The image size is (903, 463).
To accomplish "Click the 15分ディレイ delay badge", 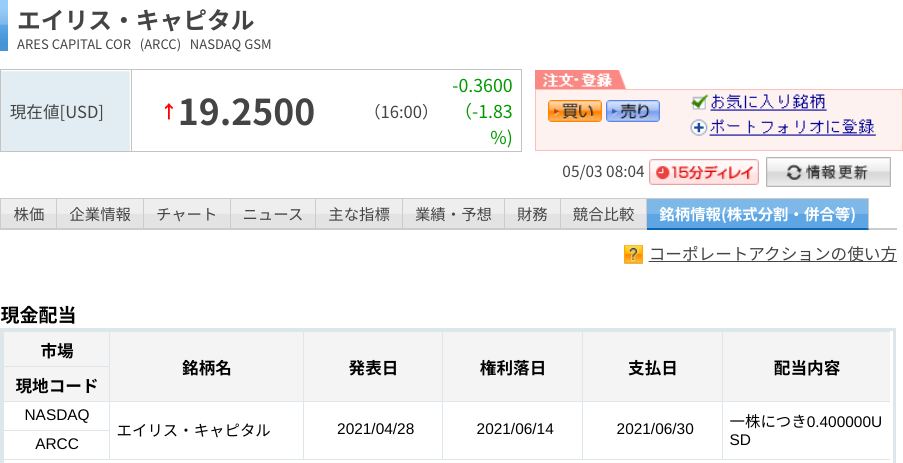I will [704, 172].
